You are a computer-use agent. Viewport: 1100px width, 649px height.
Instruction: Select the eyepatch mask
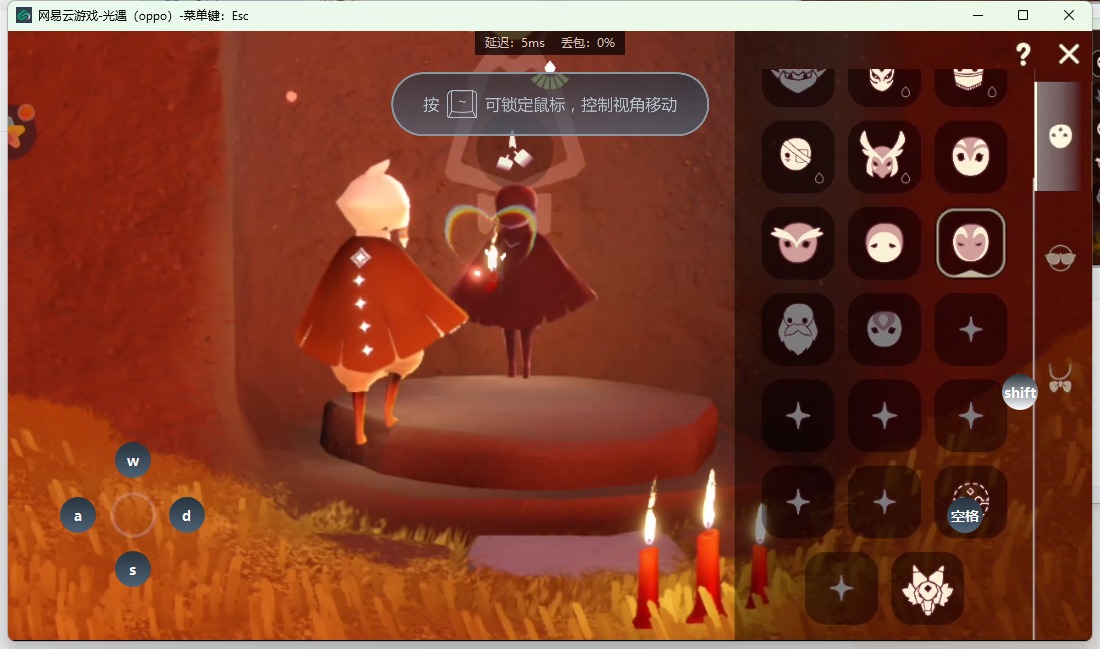pos(798,156)
